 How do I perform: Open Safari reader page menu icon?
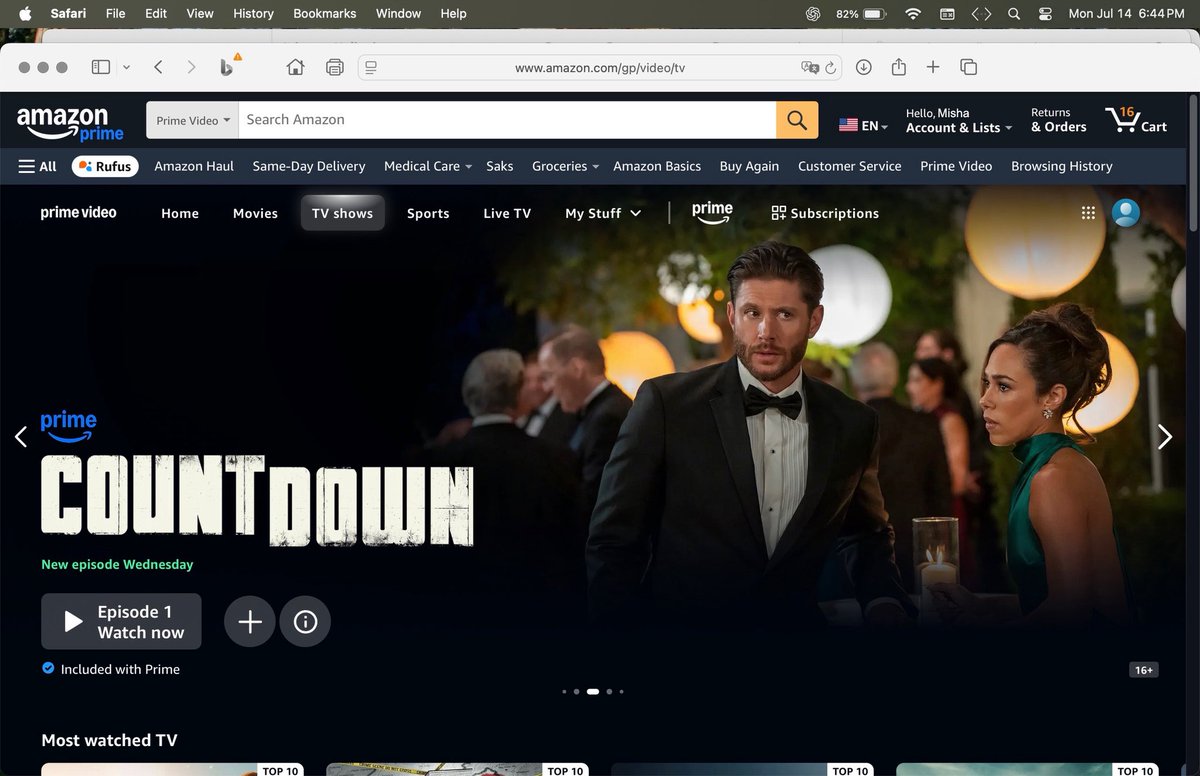coord(371,67)
